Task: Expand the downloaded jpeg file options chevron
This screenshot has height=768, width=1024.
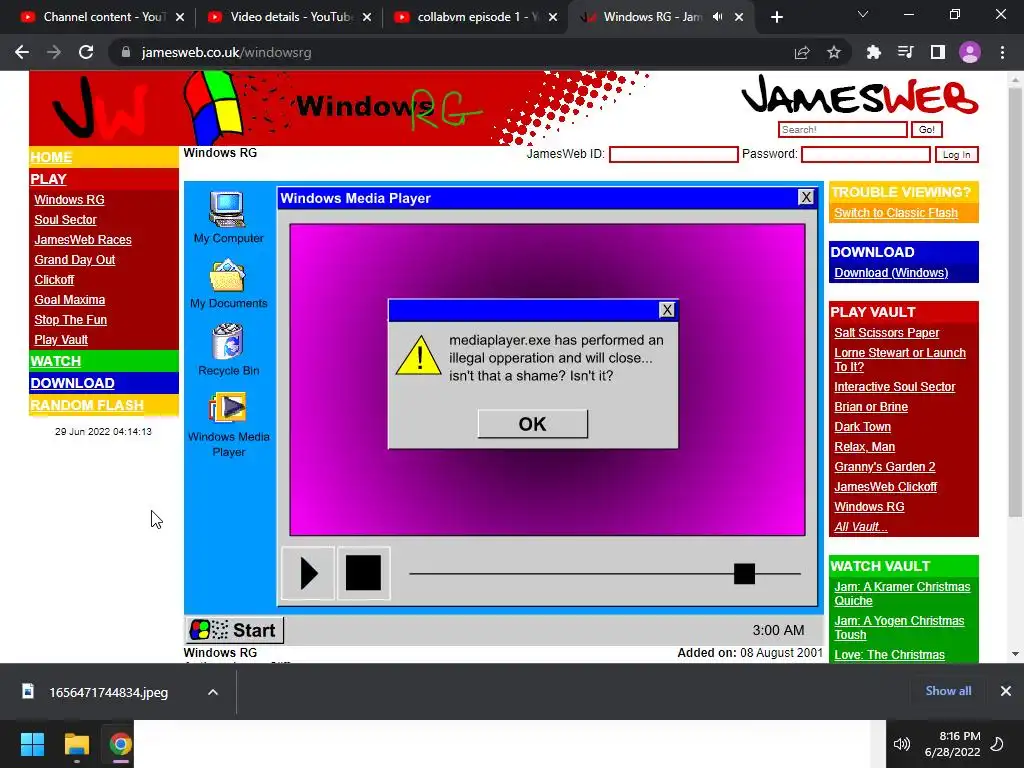Action: [x=213, y=692]
